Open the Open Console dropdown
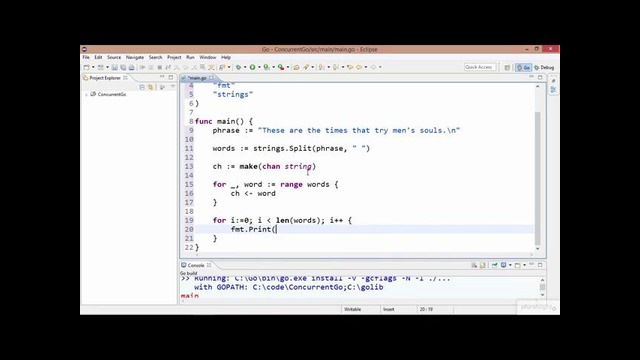Screen dimensions: 640x360 click(524, 265)
